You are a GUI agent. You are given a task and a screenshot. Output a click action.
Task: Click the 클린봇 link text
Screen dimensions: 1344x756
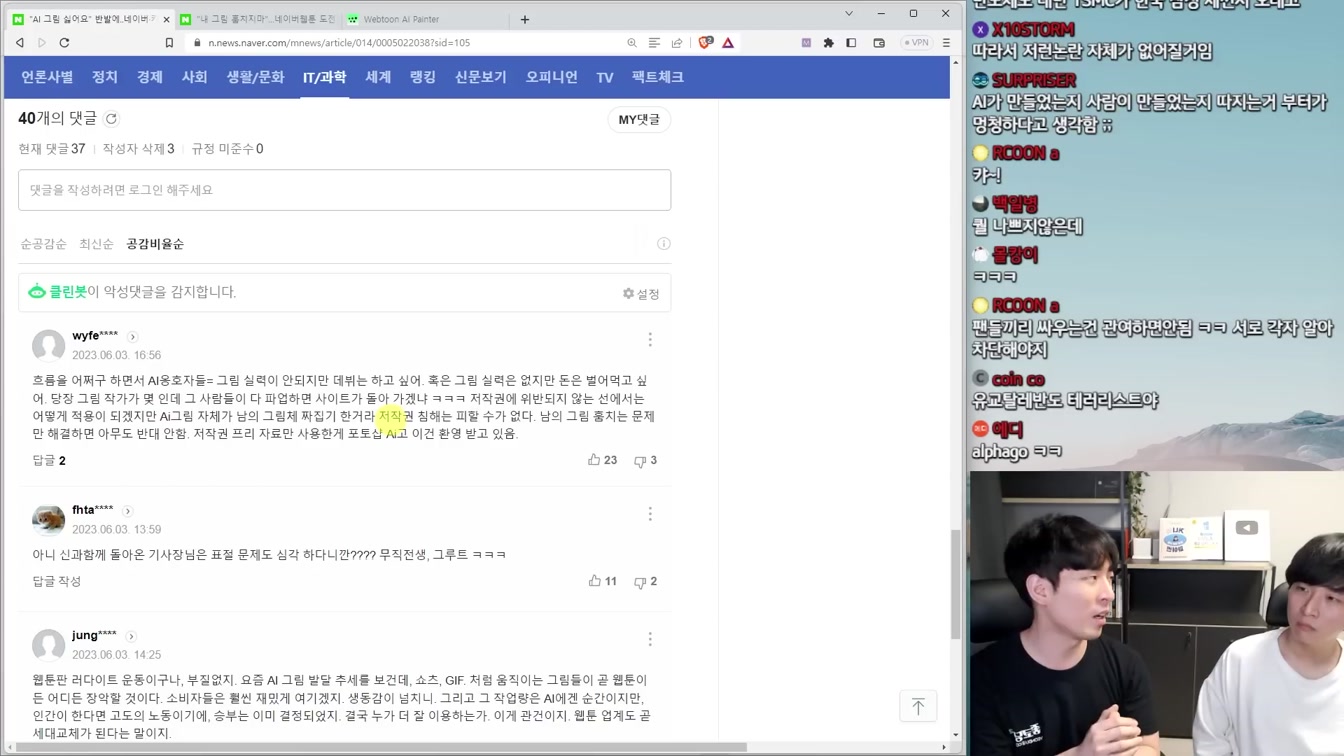[x=68, y=292]
